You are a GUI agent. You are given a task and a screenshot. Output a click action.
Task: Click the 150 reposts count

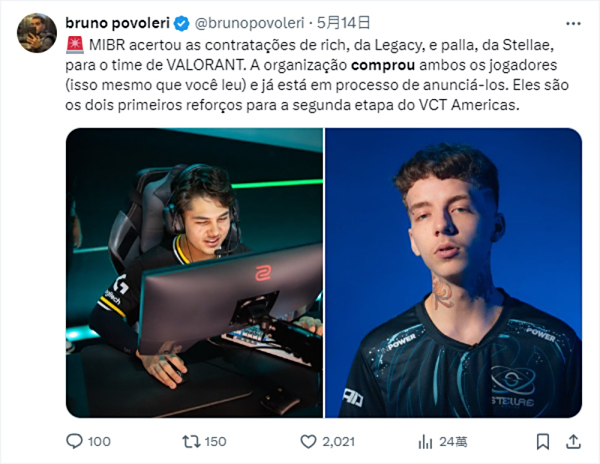pos(215,442)
